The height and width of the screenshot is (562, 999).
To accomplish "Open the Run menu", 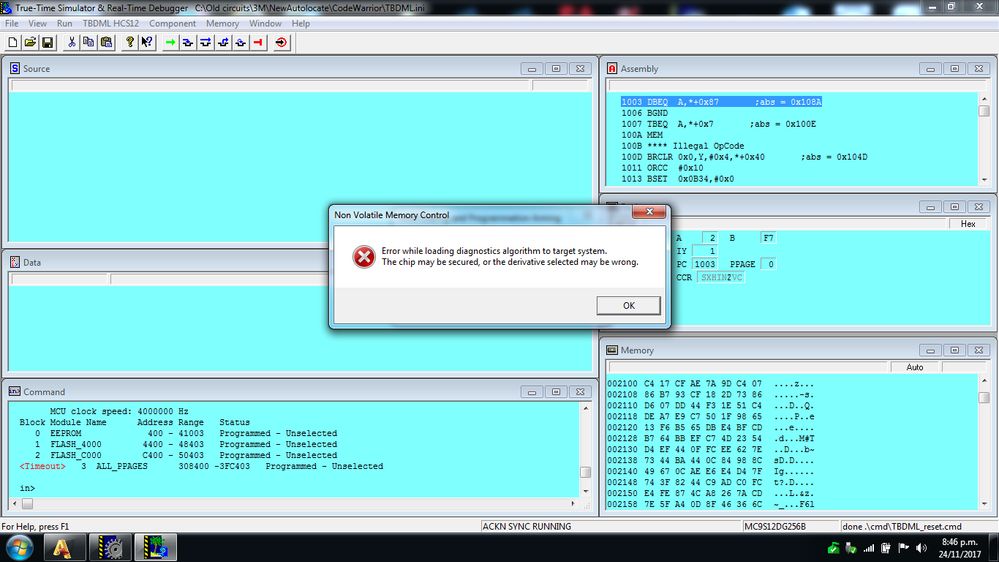I will tap(64, 24).
